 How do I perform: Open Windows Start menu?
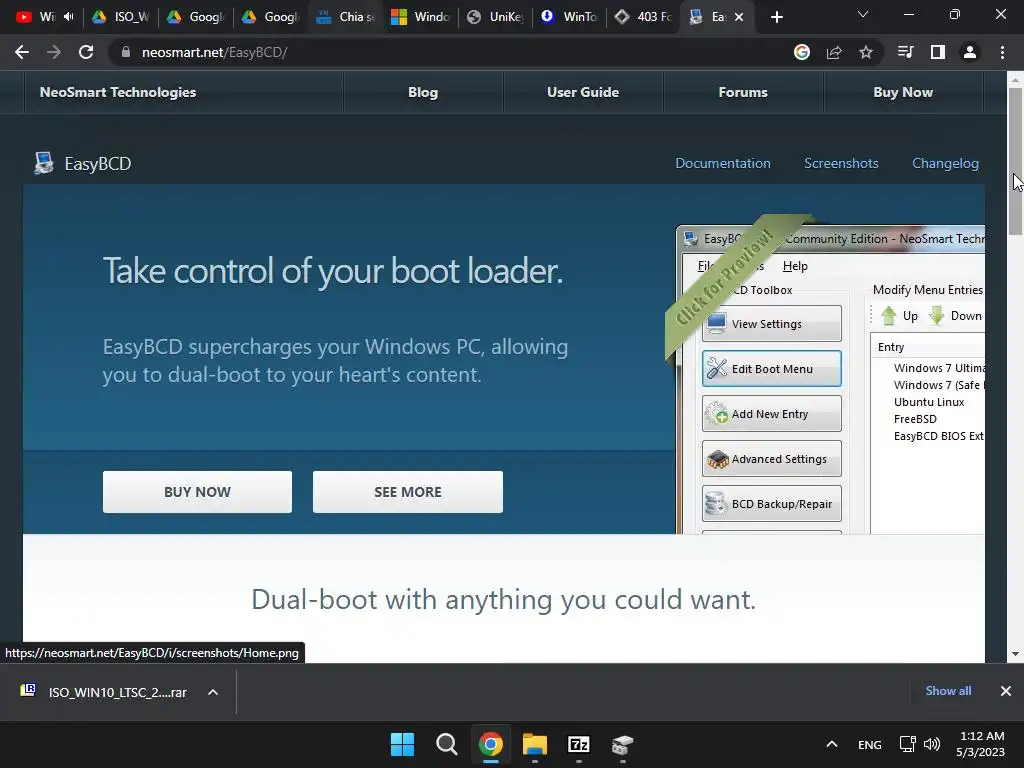(402, 744)
